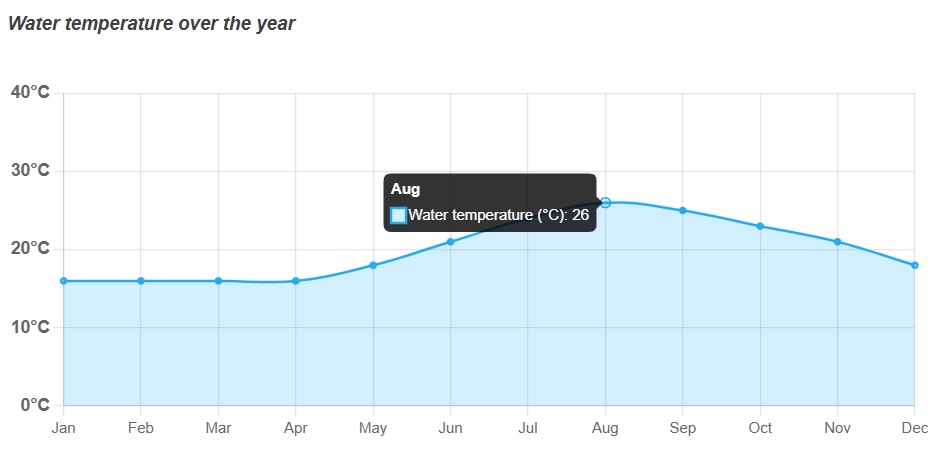The image size is (947, 457).
Task: Click the October temperature data point
Action: (x=760, y=226)
